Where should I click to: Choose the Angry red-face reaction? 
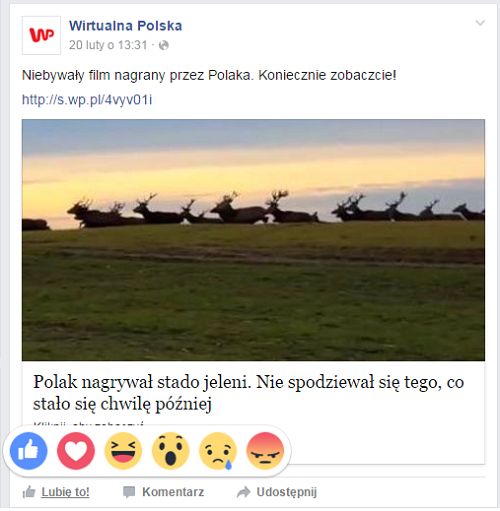[x=265, y=451]
